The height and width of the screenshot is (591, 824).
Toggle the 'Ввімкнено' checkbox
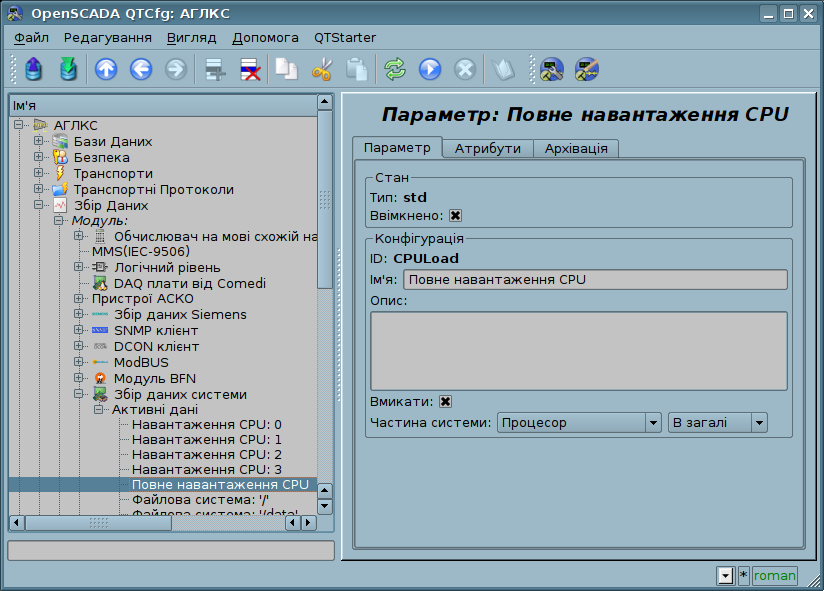click(455, 215)
